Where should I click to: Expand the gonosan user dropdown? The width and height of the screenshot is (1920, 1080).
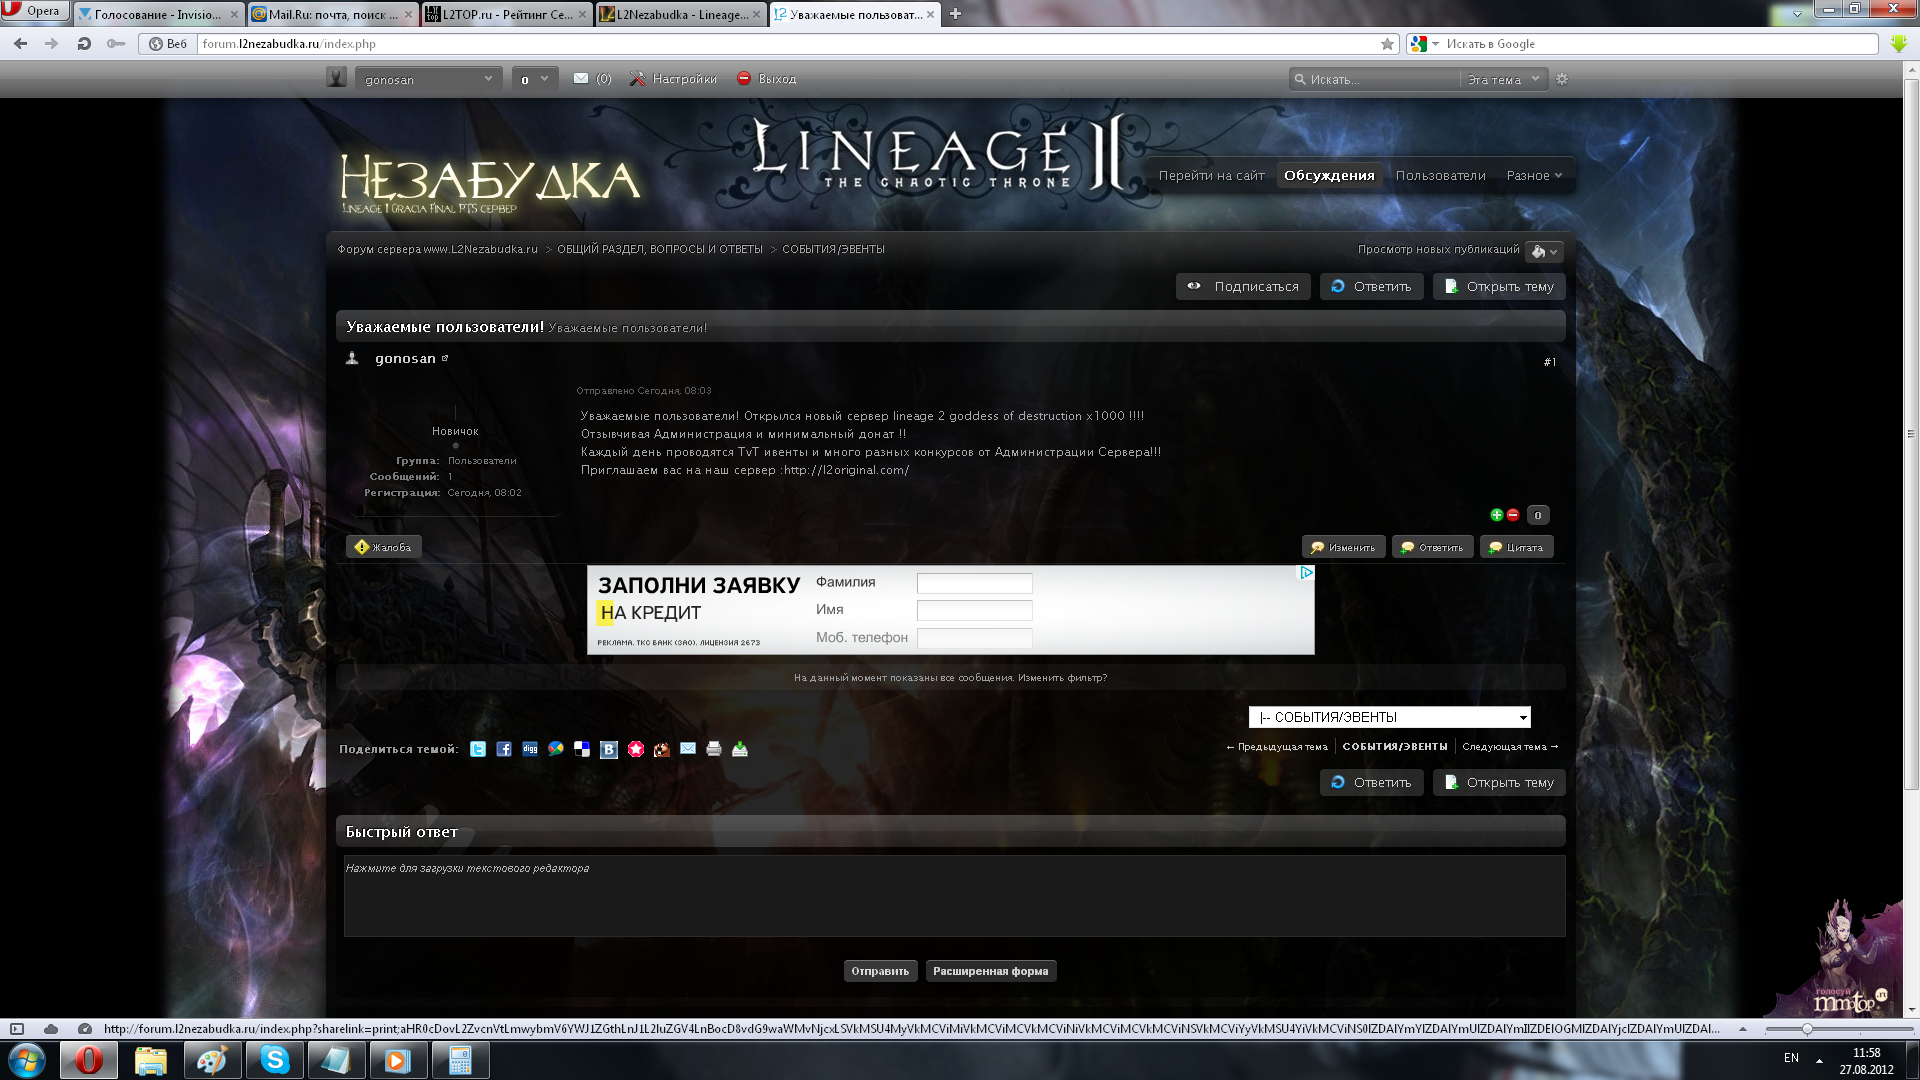[x=428, y=79]
